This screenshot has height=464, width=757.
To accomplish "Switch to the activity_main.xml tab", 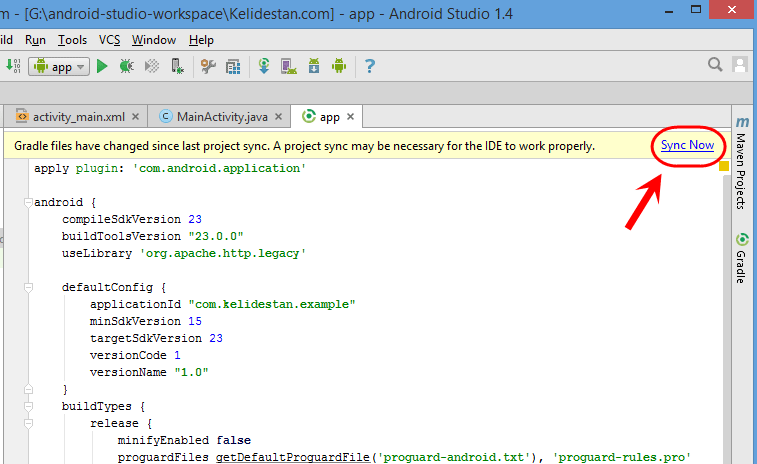I will 78,117.
